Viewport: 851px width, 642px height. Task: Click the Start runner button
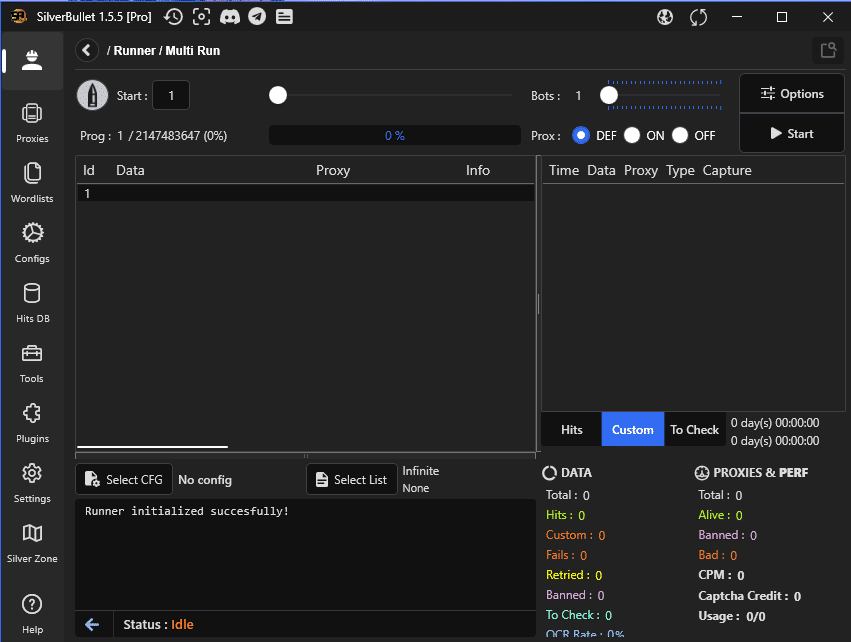coord(792,134)
